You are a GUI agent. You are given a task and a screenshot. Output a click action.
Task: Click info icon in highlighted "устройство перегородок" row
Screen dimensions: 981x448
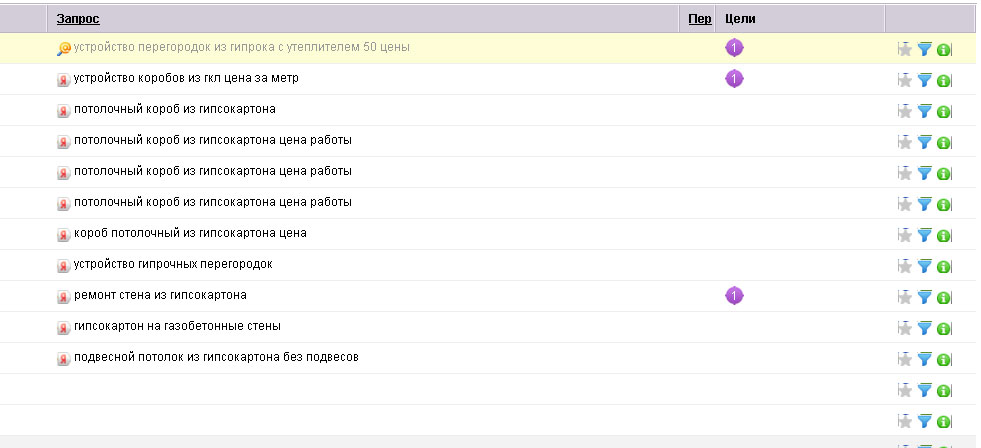coord(944,49)
